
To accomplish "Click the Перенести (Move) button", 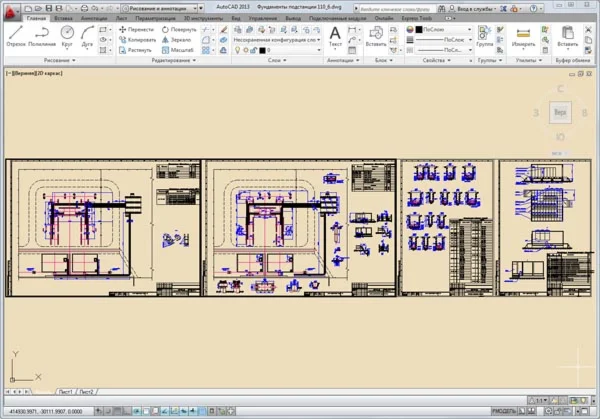I will pos(135,30).
